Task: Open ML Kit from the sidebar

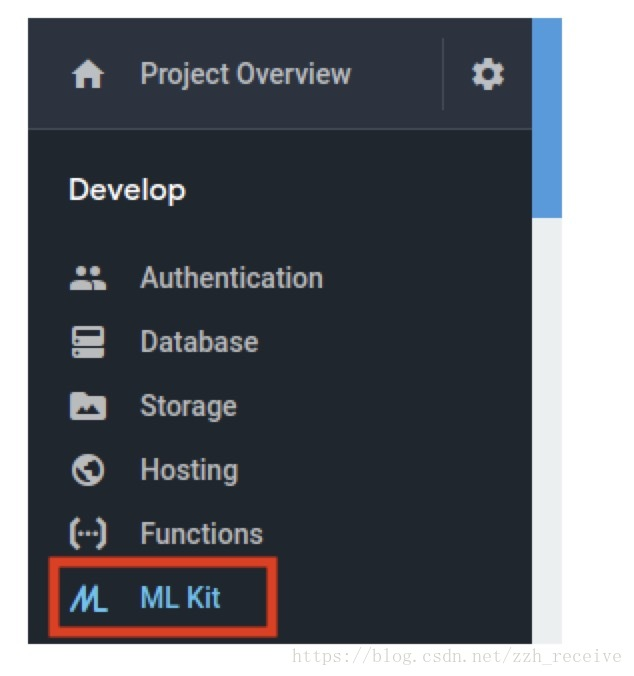Action: (x=181, y=598)
